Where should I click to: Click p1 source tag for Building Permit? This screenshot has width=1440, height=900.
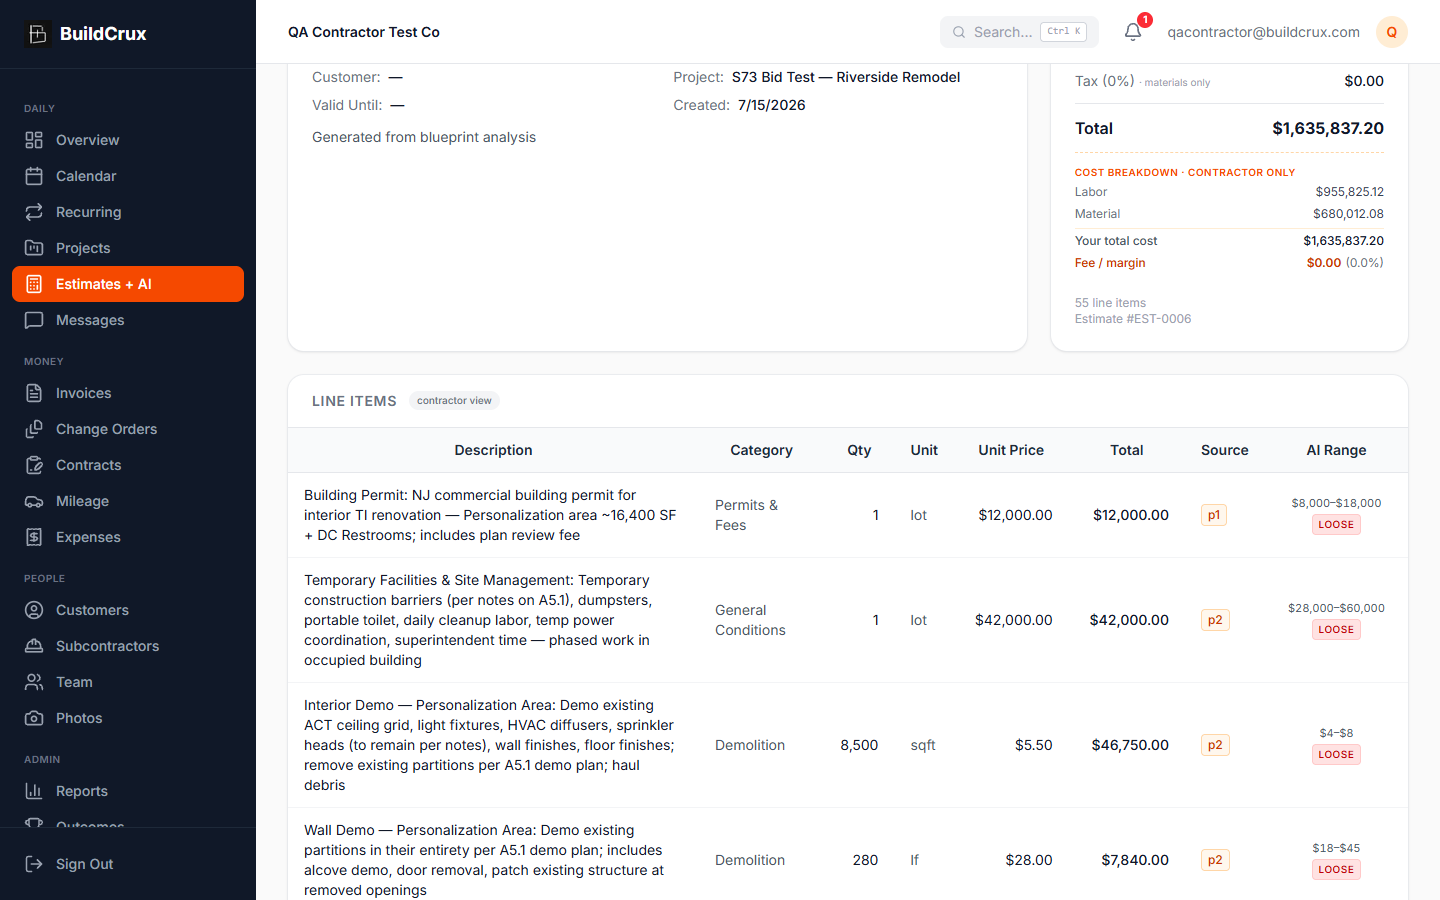pyautogui.click(x=1214, y=515)
